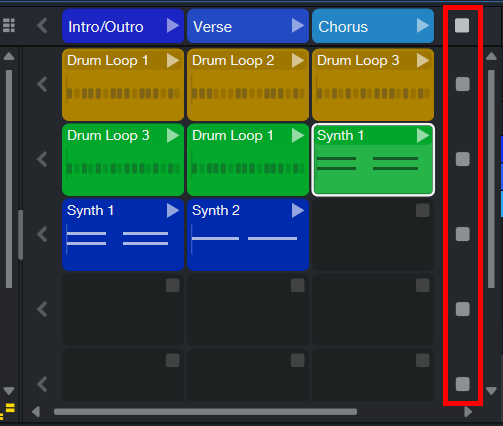This screenshot has height=426, width=503.
Task: Play the Chorus scene
Action: click(x=423, y=26)
